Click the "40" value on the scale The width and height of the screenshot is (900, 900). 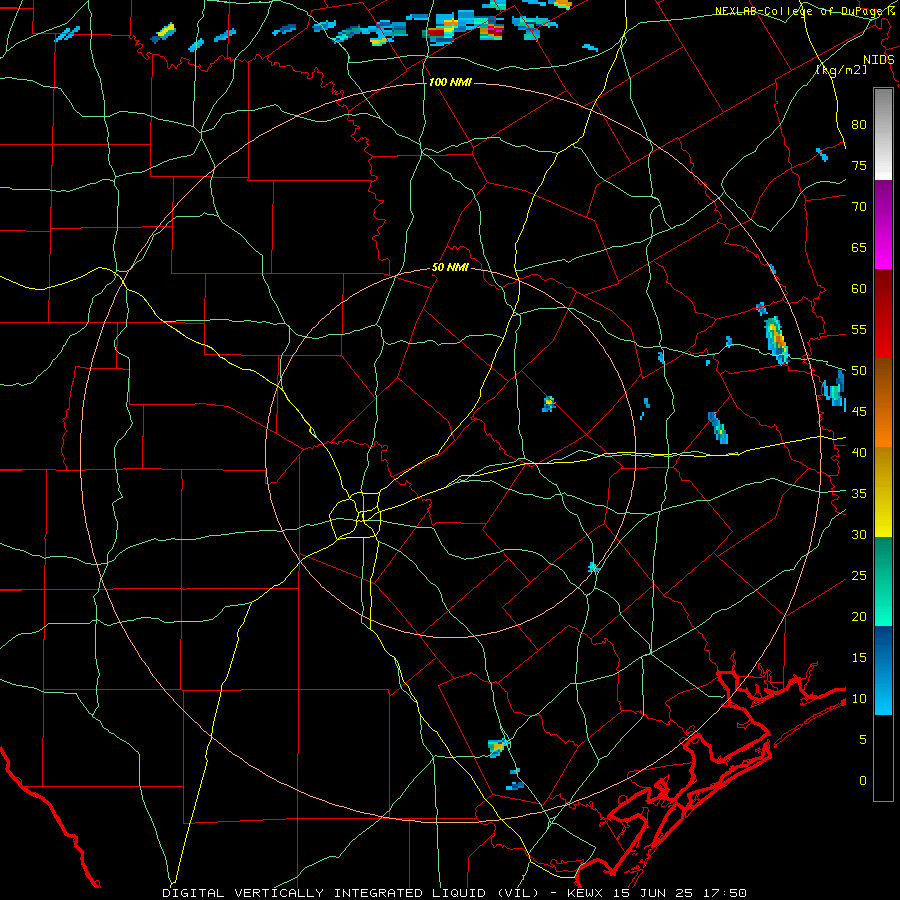859,452
